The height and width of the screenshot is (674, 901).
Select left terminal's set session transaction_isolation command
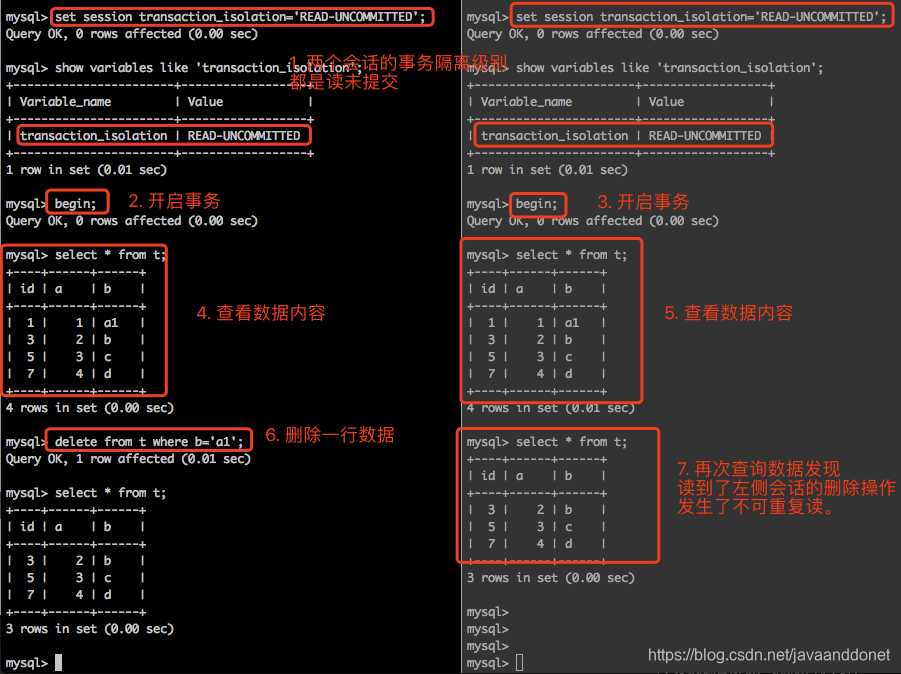(240, 17)
